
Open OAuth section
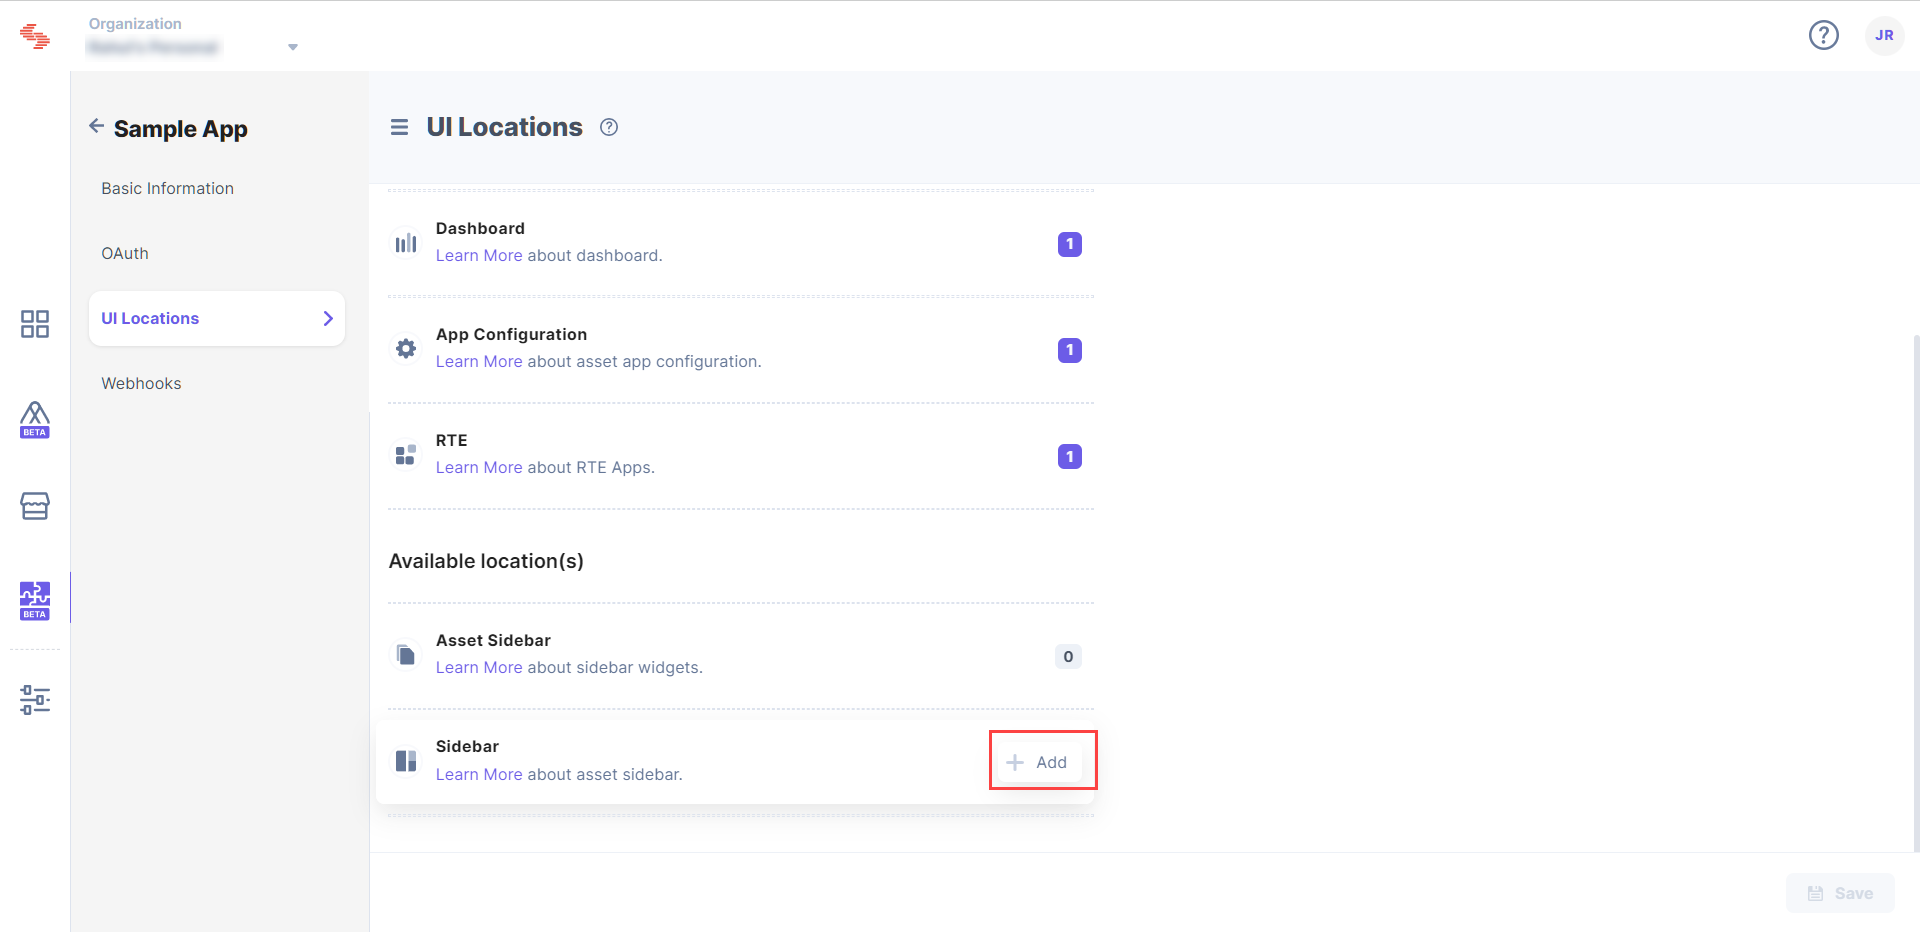[x=125, y=253]
